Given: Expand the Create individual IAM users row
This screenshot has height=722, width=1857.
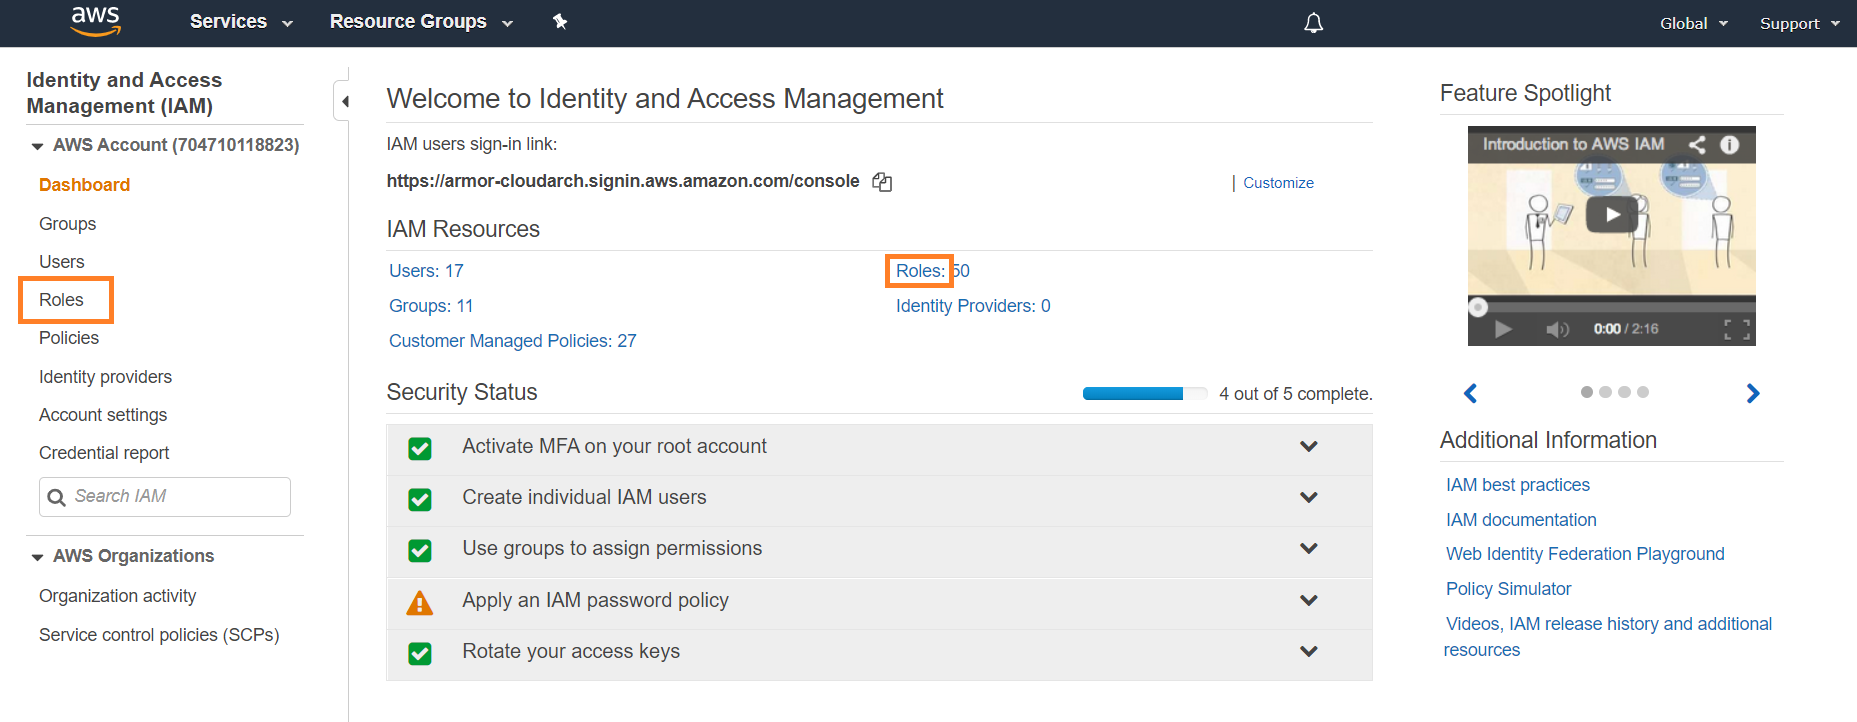Looking at the screenshot, I should [1308, 497].
